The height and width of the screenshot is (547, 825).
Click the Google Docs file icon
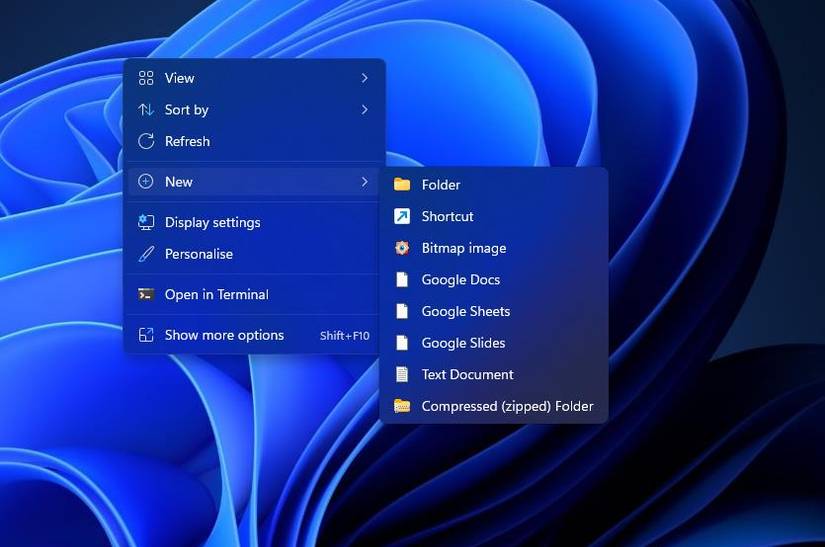click(x=402, y=279)
